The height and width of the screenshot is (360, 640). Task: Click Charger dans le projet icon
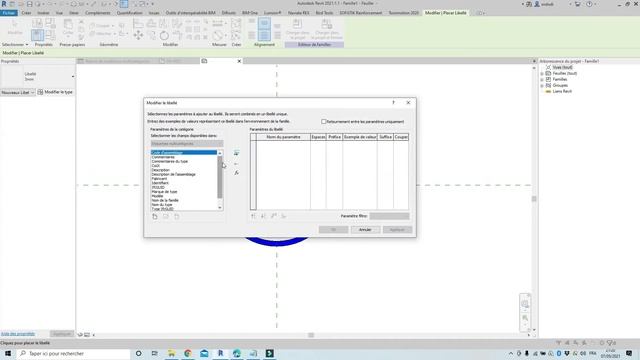coord(297,29)
